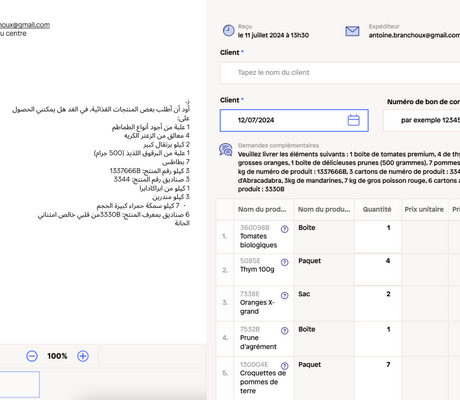Click the 100% zoom level text

click(57, 356)
